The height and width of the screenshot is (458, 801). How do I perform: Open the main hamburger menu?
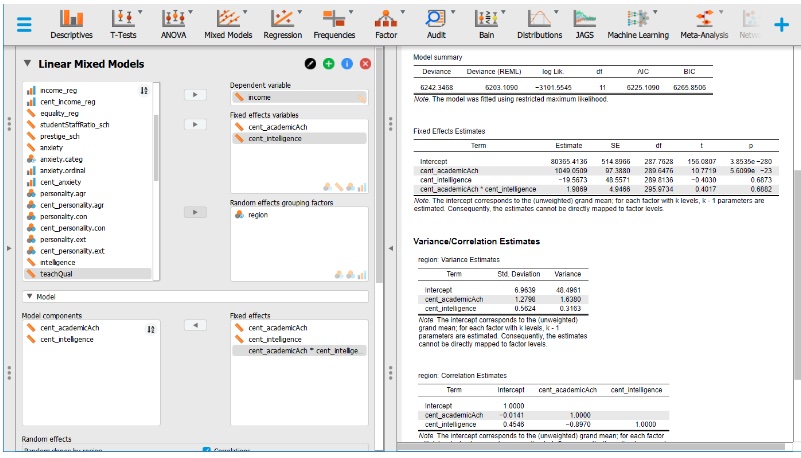(x=24, y=24)
